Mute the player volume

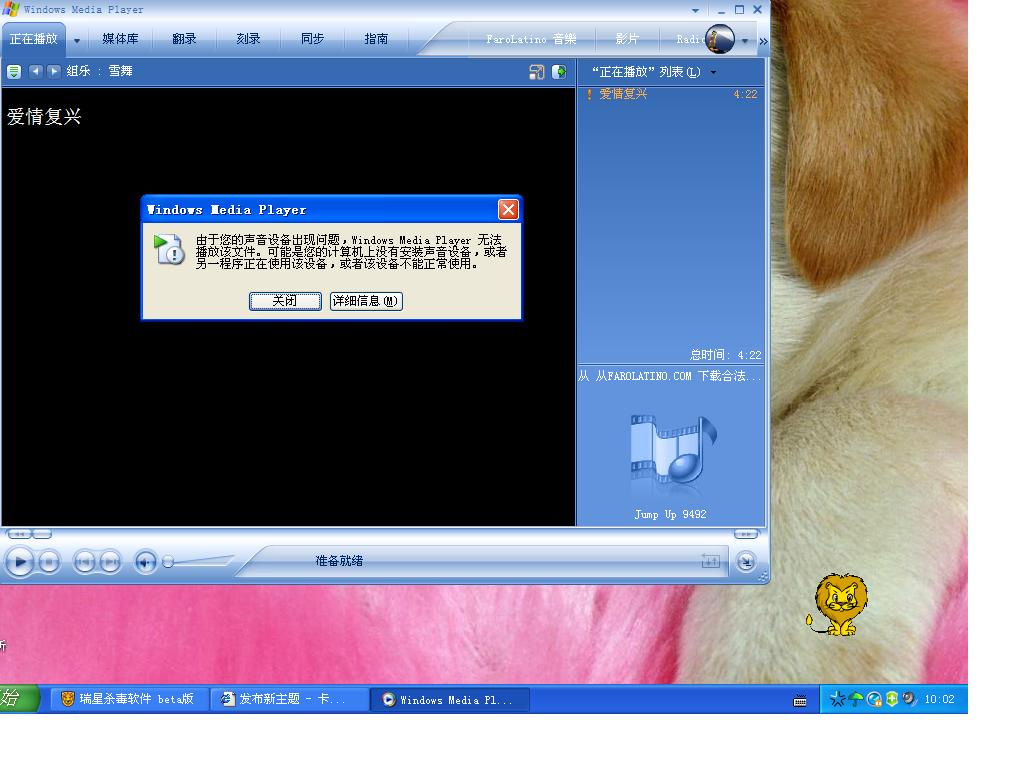coord(146,562)
